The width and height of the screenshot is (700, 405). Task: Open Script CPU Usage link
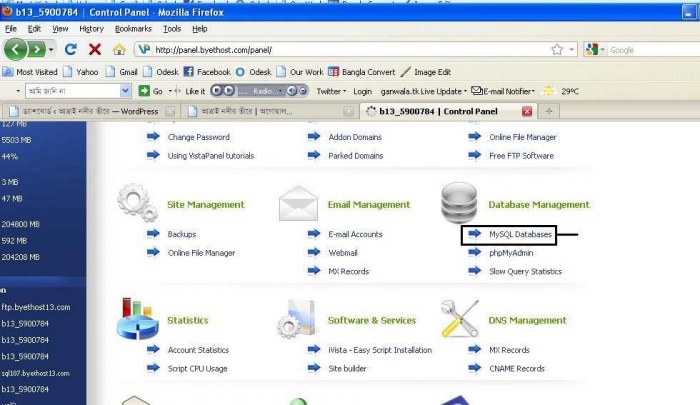click(x=197, y=368)
